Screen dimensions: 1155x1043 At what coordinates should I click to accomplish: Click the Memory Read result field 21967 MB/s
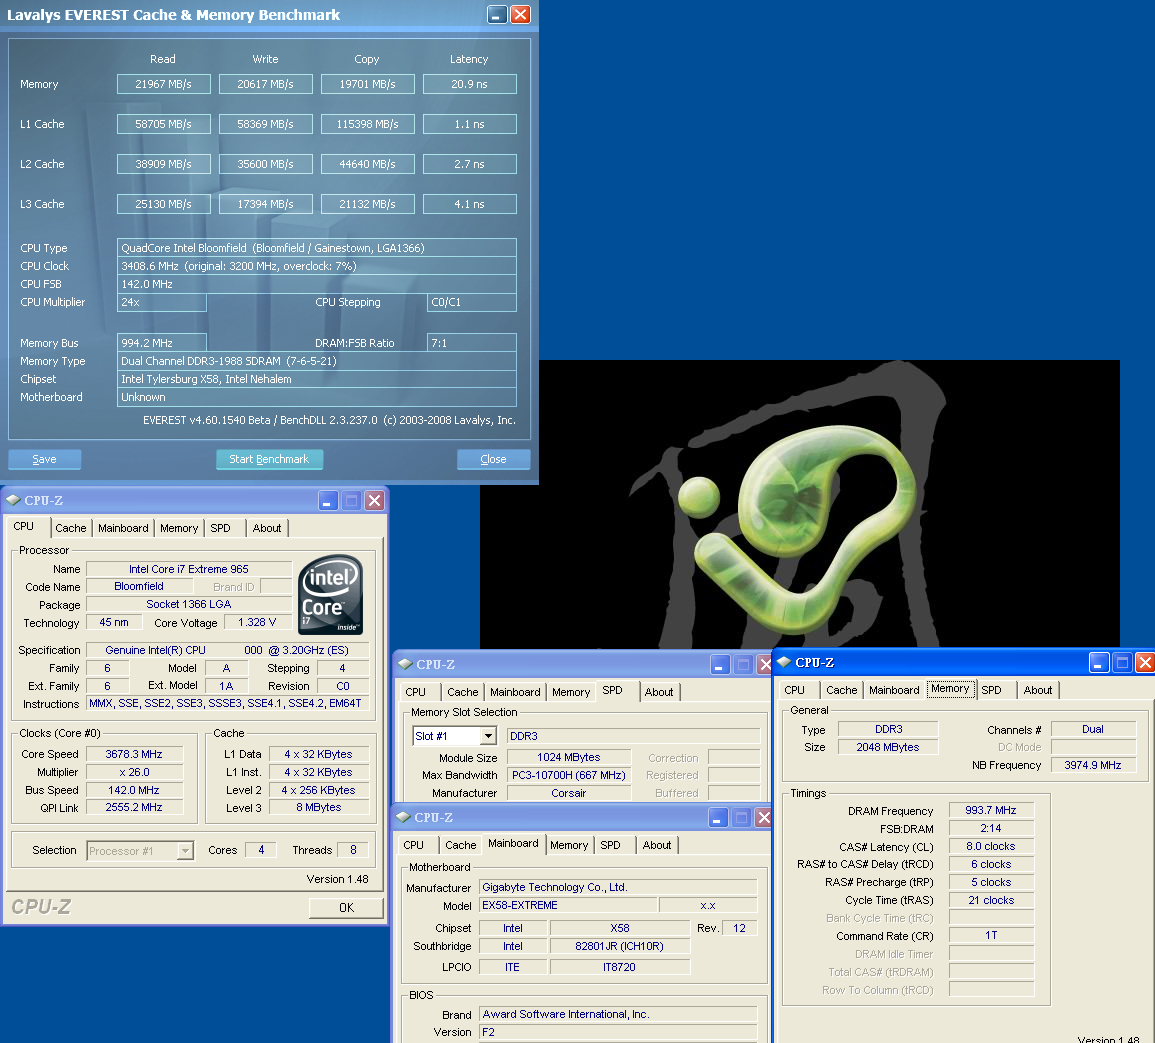click(163, 84)
